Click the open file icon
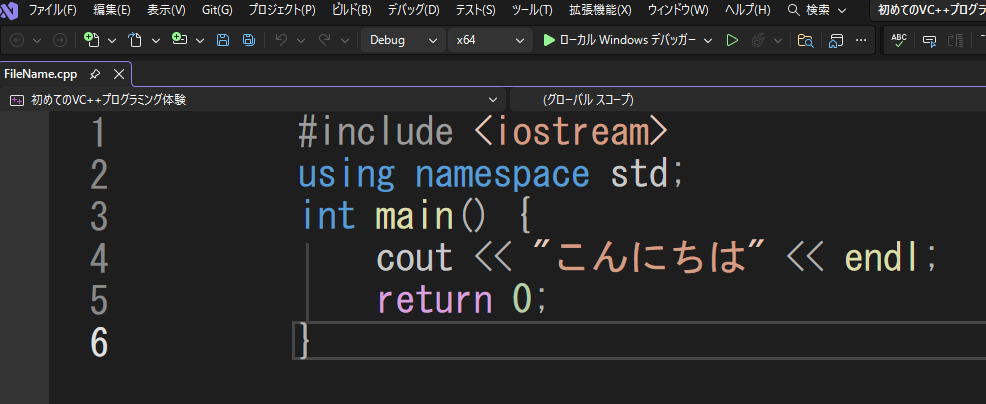986x404 pixels. (136, 41)
